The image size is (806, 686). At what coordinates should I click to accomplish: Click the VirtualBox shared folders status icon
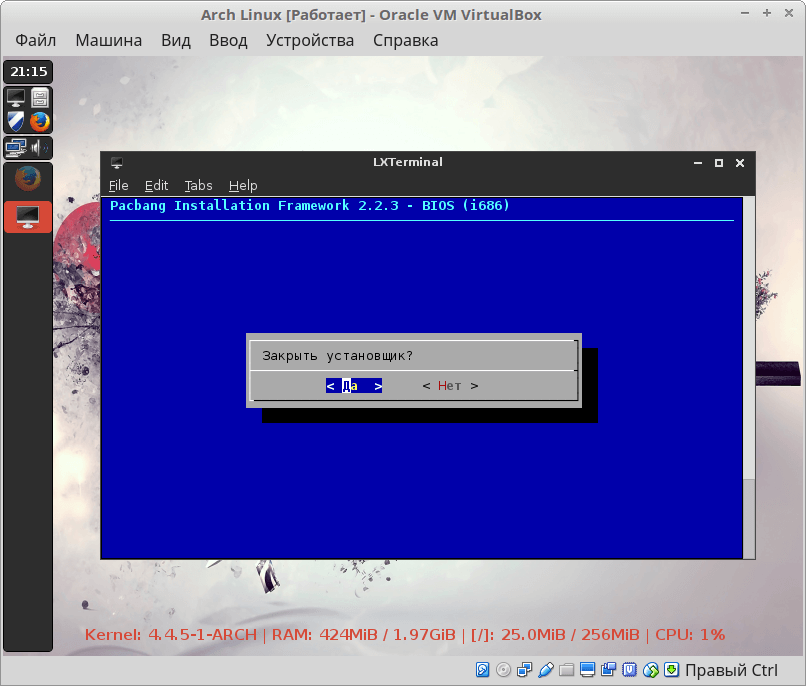[x=566, y=669]
